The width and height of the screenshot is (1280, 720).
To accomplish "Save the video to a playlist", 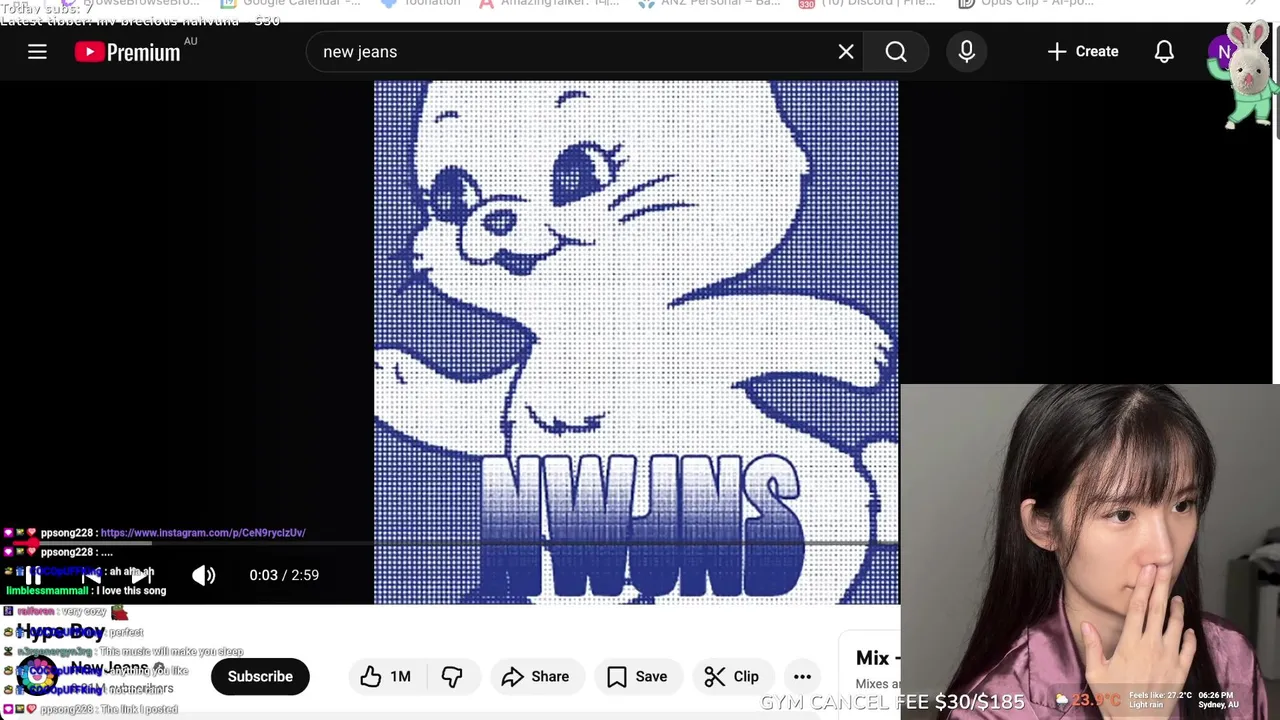I will coord(637,677).
